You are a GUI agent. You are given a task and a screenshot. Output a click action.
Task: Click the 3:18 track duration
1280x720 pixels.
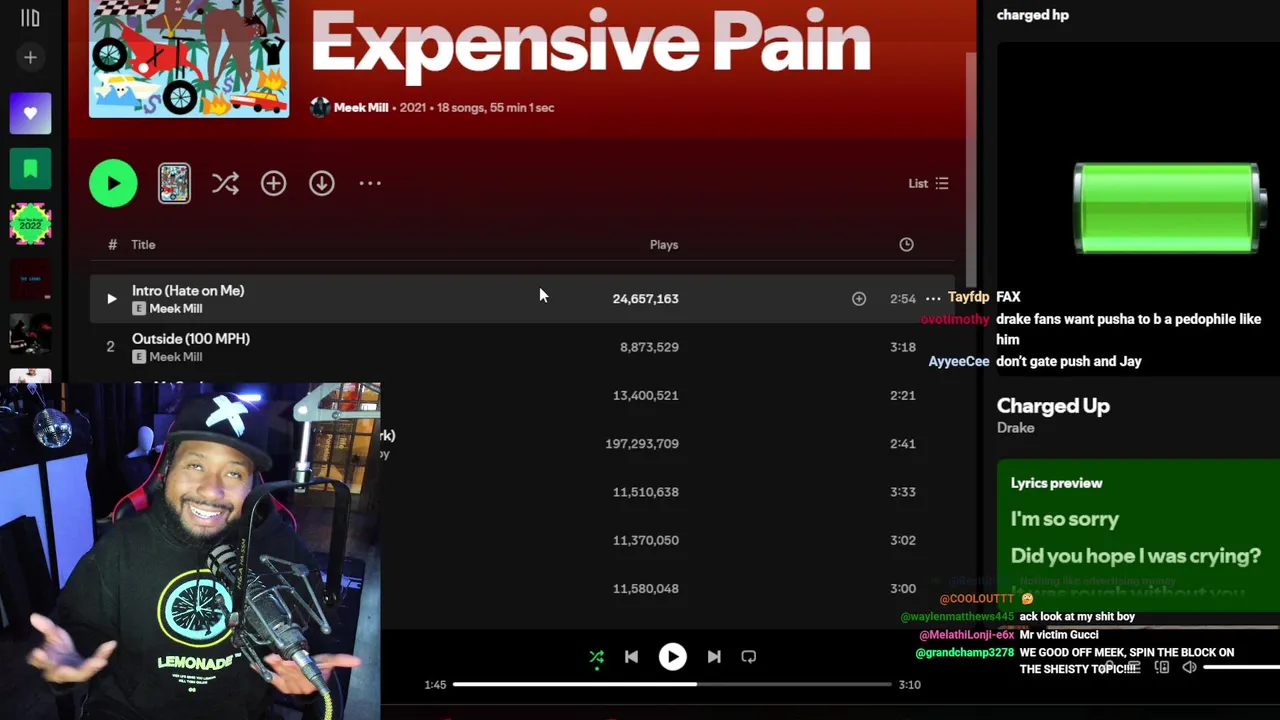[903, 347]
